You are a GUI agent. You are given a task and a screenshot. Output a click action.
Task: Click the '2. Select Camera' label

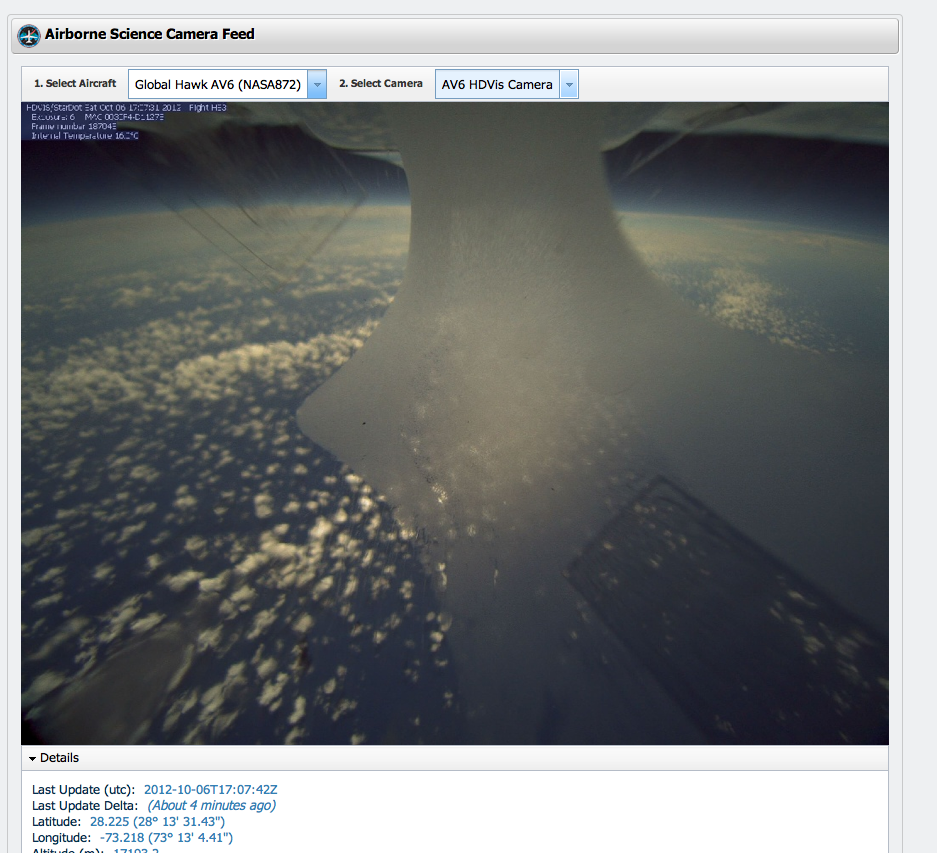pyautogui.click(x=380, y=84)
